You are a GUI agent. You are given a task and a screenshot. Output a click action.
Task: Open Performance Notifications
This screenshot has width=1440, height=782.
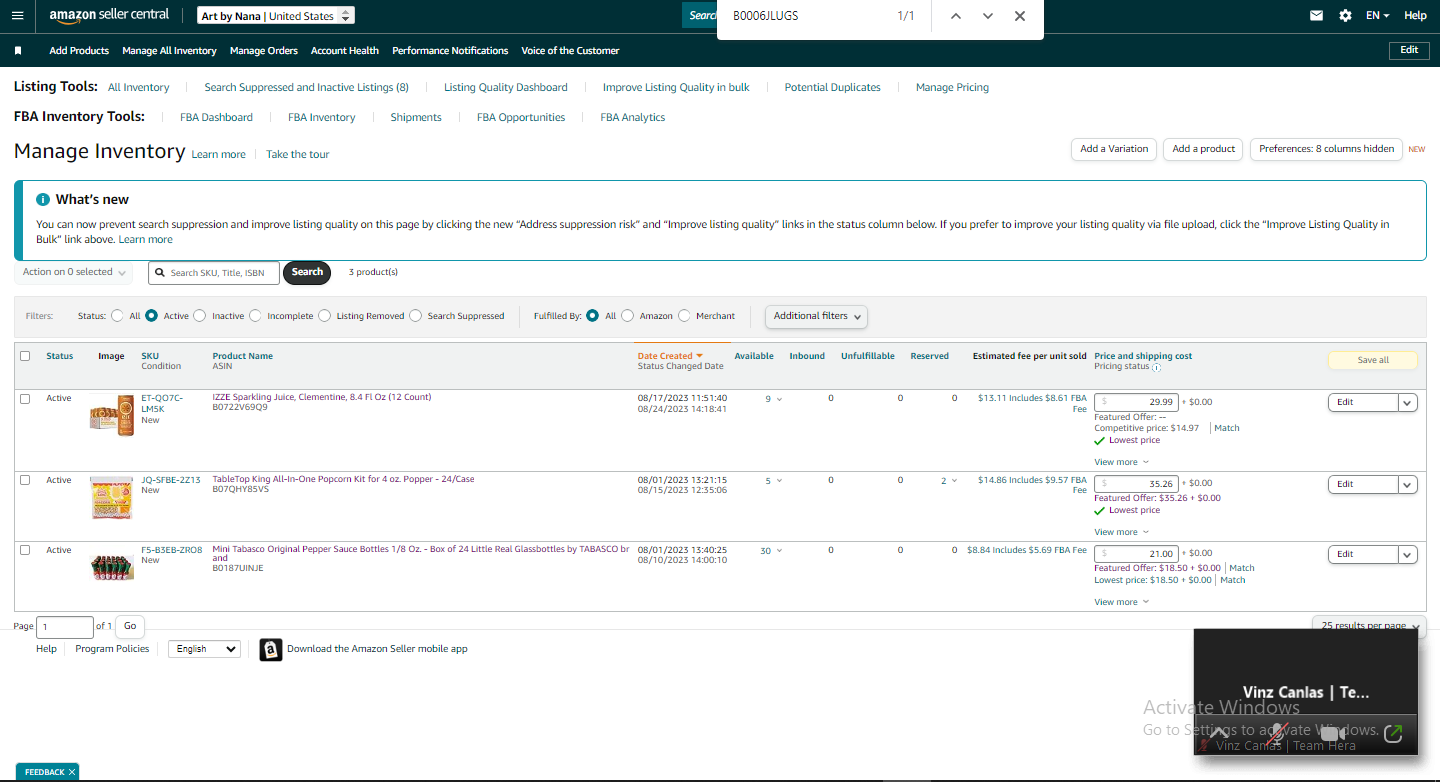point(450,51)
